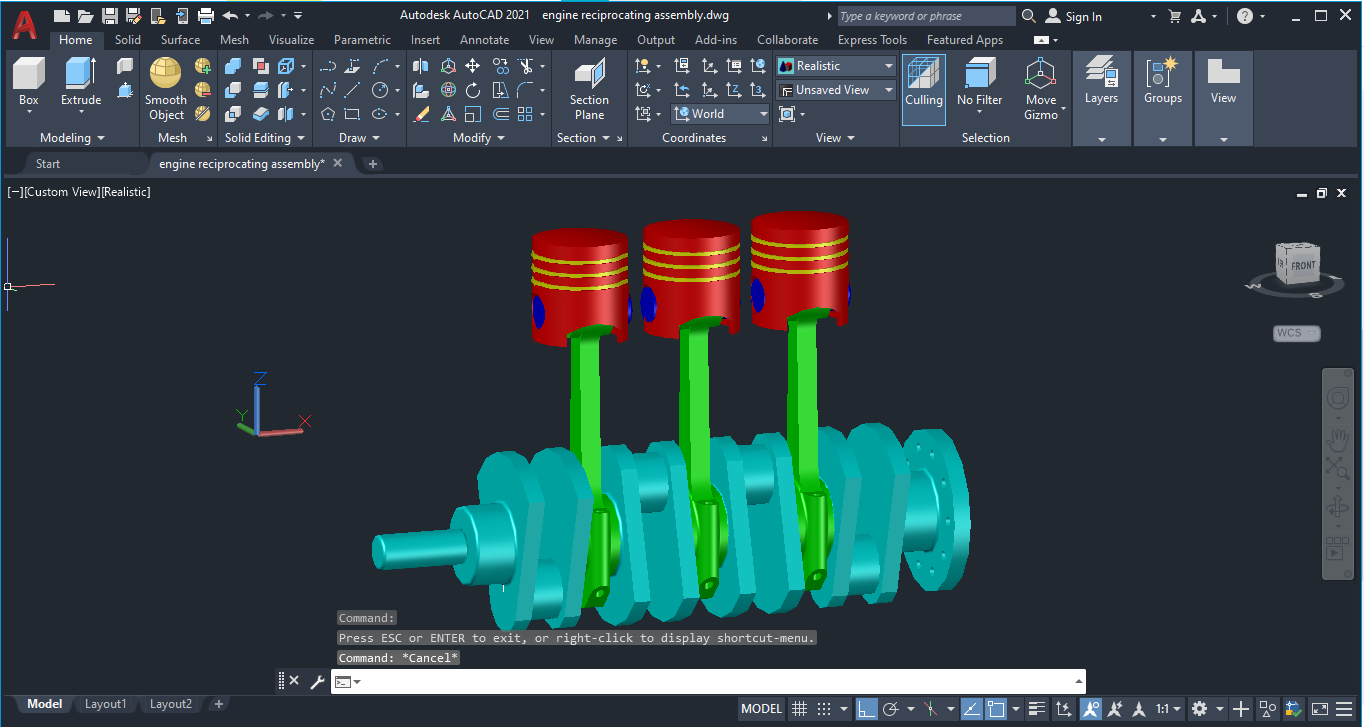This screenshot has height=727, width=1364.
Task: Expand the Layers panel
Action: (1101, 140)
